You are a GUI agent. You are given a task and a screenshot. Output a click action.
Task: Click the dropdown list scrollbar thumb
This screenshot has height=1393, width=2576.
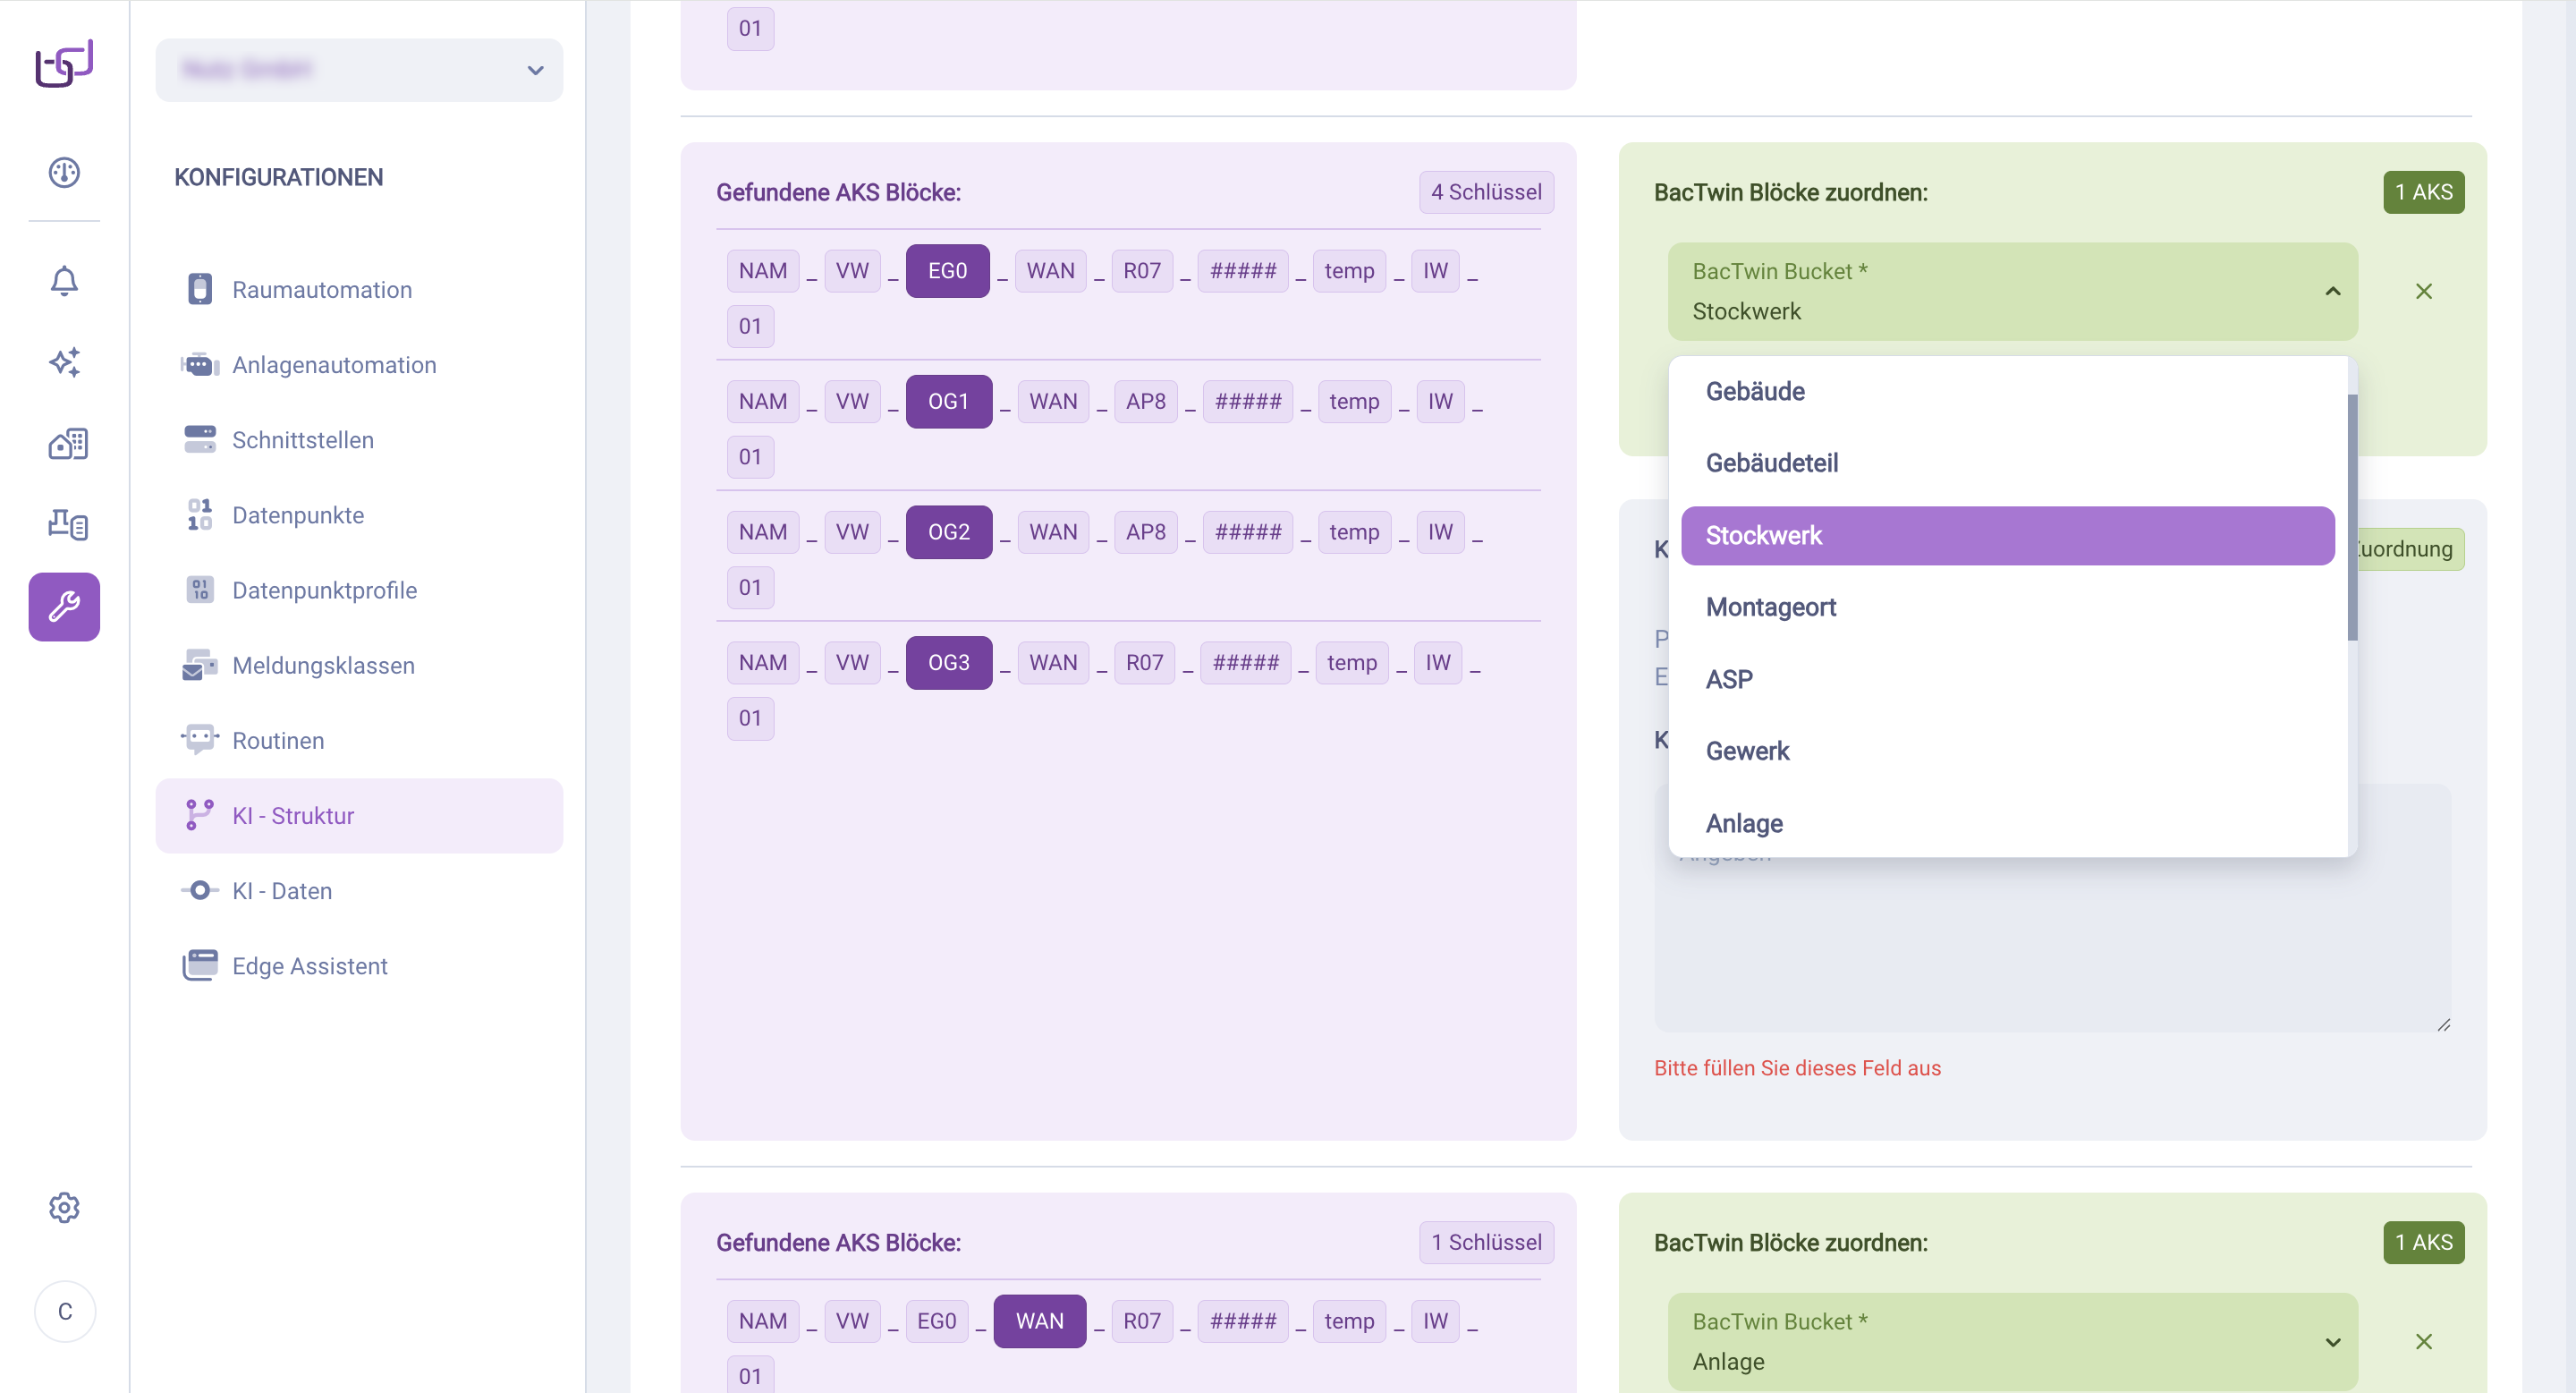(2352, 515)
